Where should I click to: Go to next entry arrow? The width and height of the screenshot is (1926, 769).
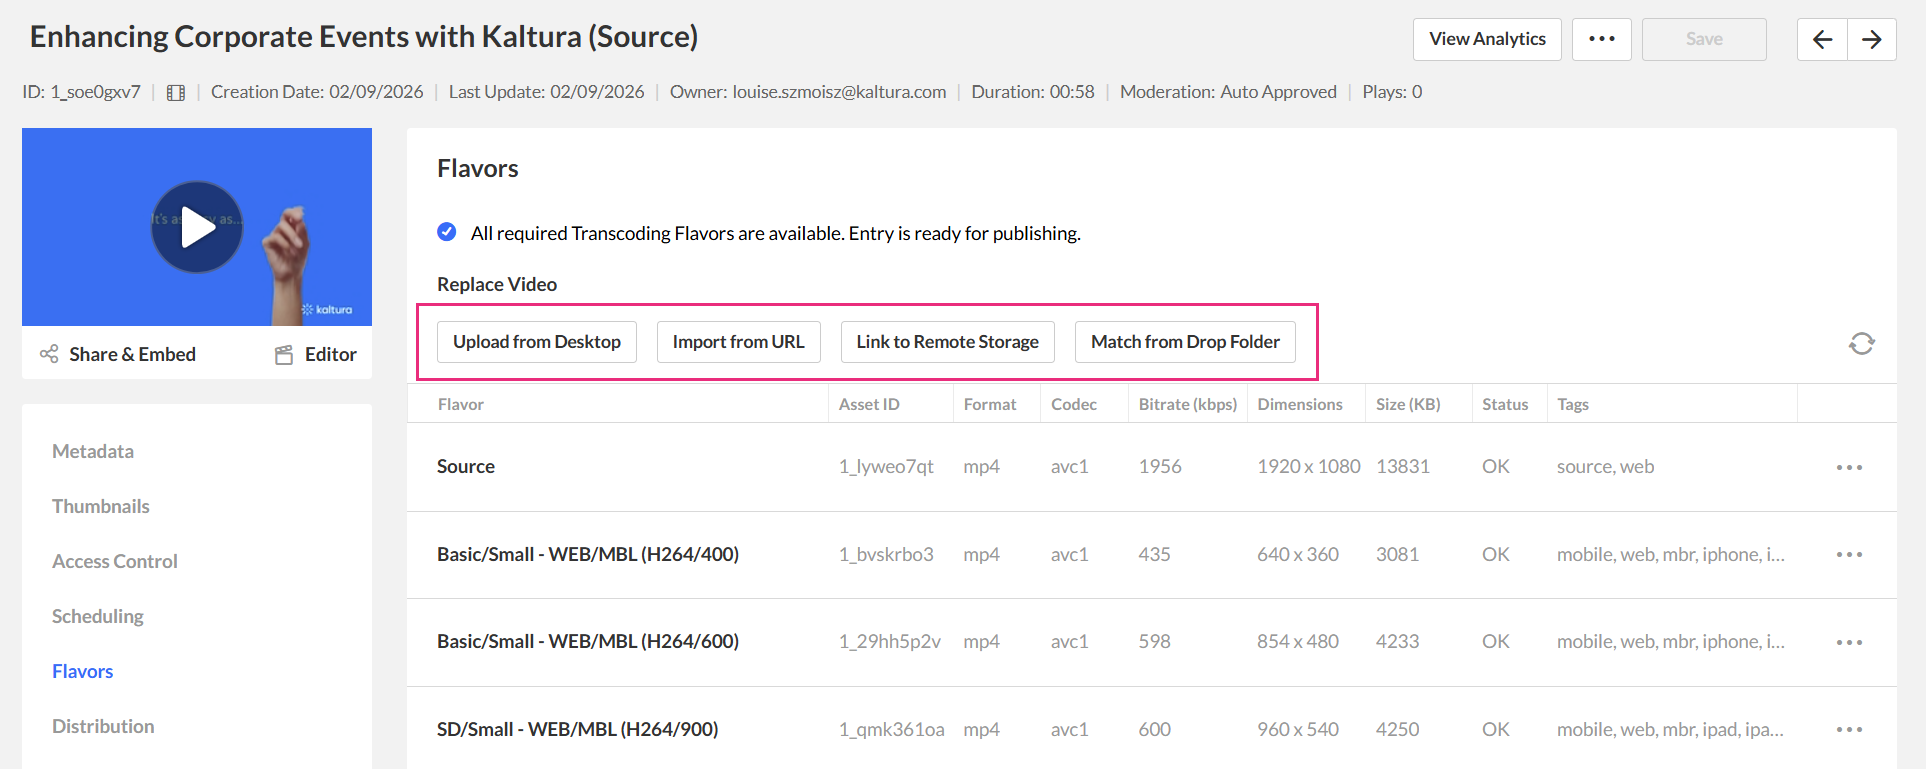(x=1872, y=39)
